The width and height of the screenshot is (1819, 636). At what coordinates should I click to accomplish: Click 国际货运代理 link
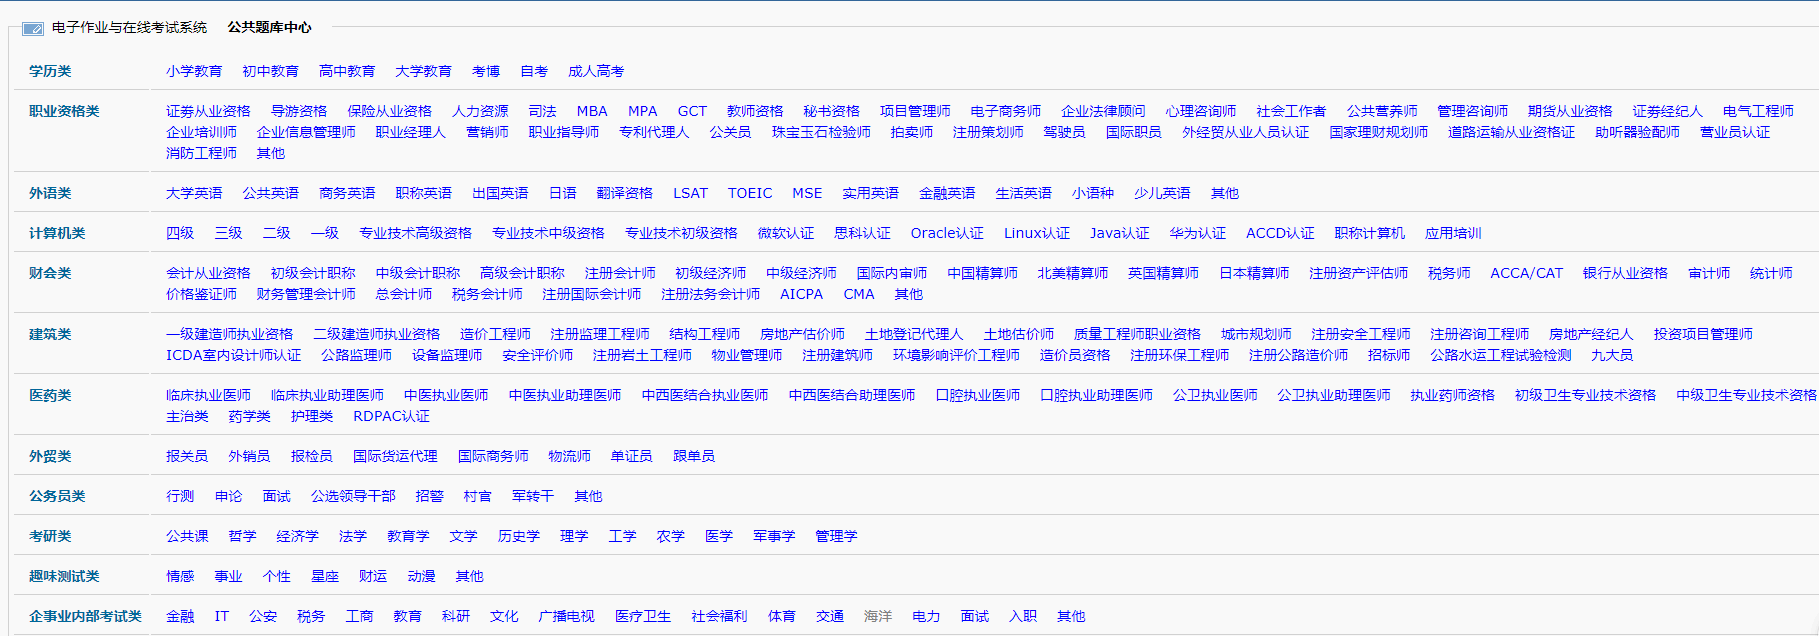point(395,456)
